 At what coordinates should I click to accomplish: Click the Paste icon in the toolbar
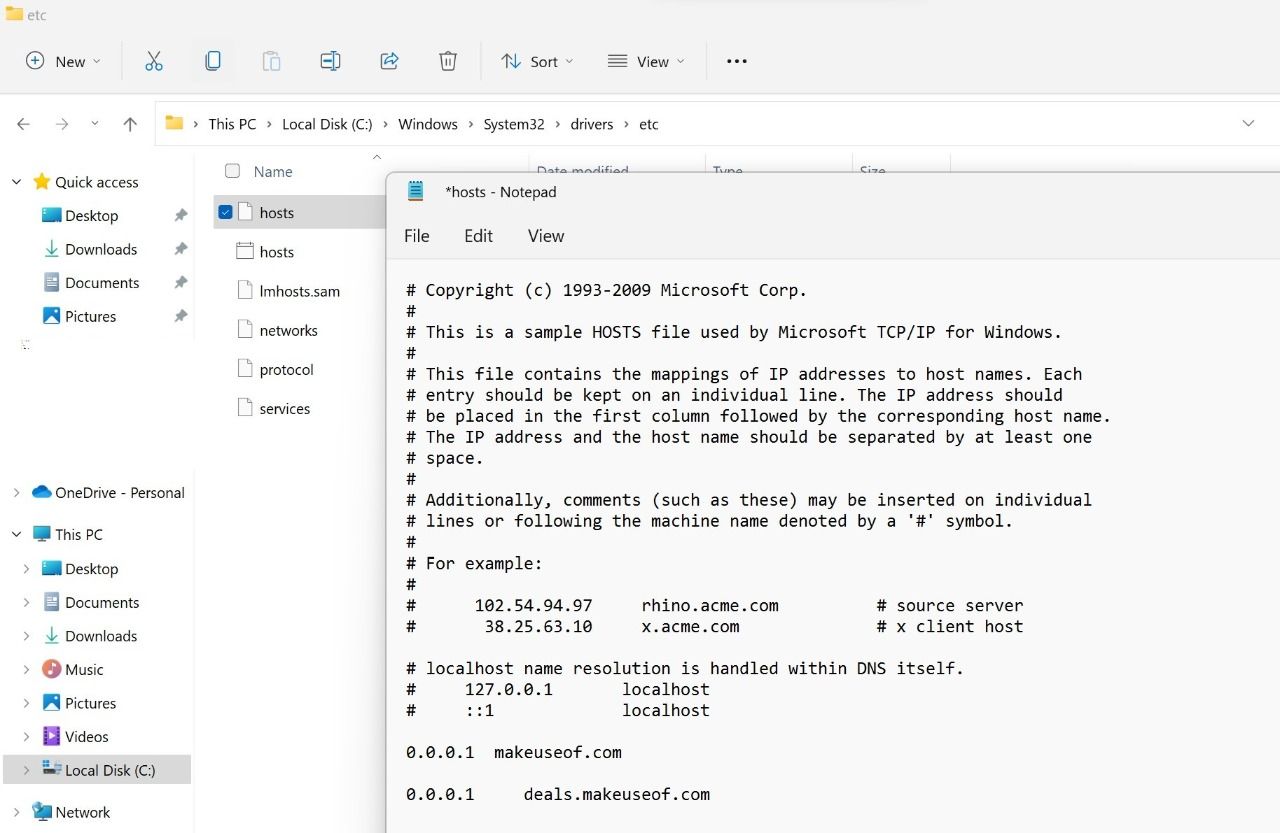271,61
